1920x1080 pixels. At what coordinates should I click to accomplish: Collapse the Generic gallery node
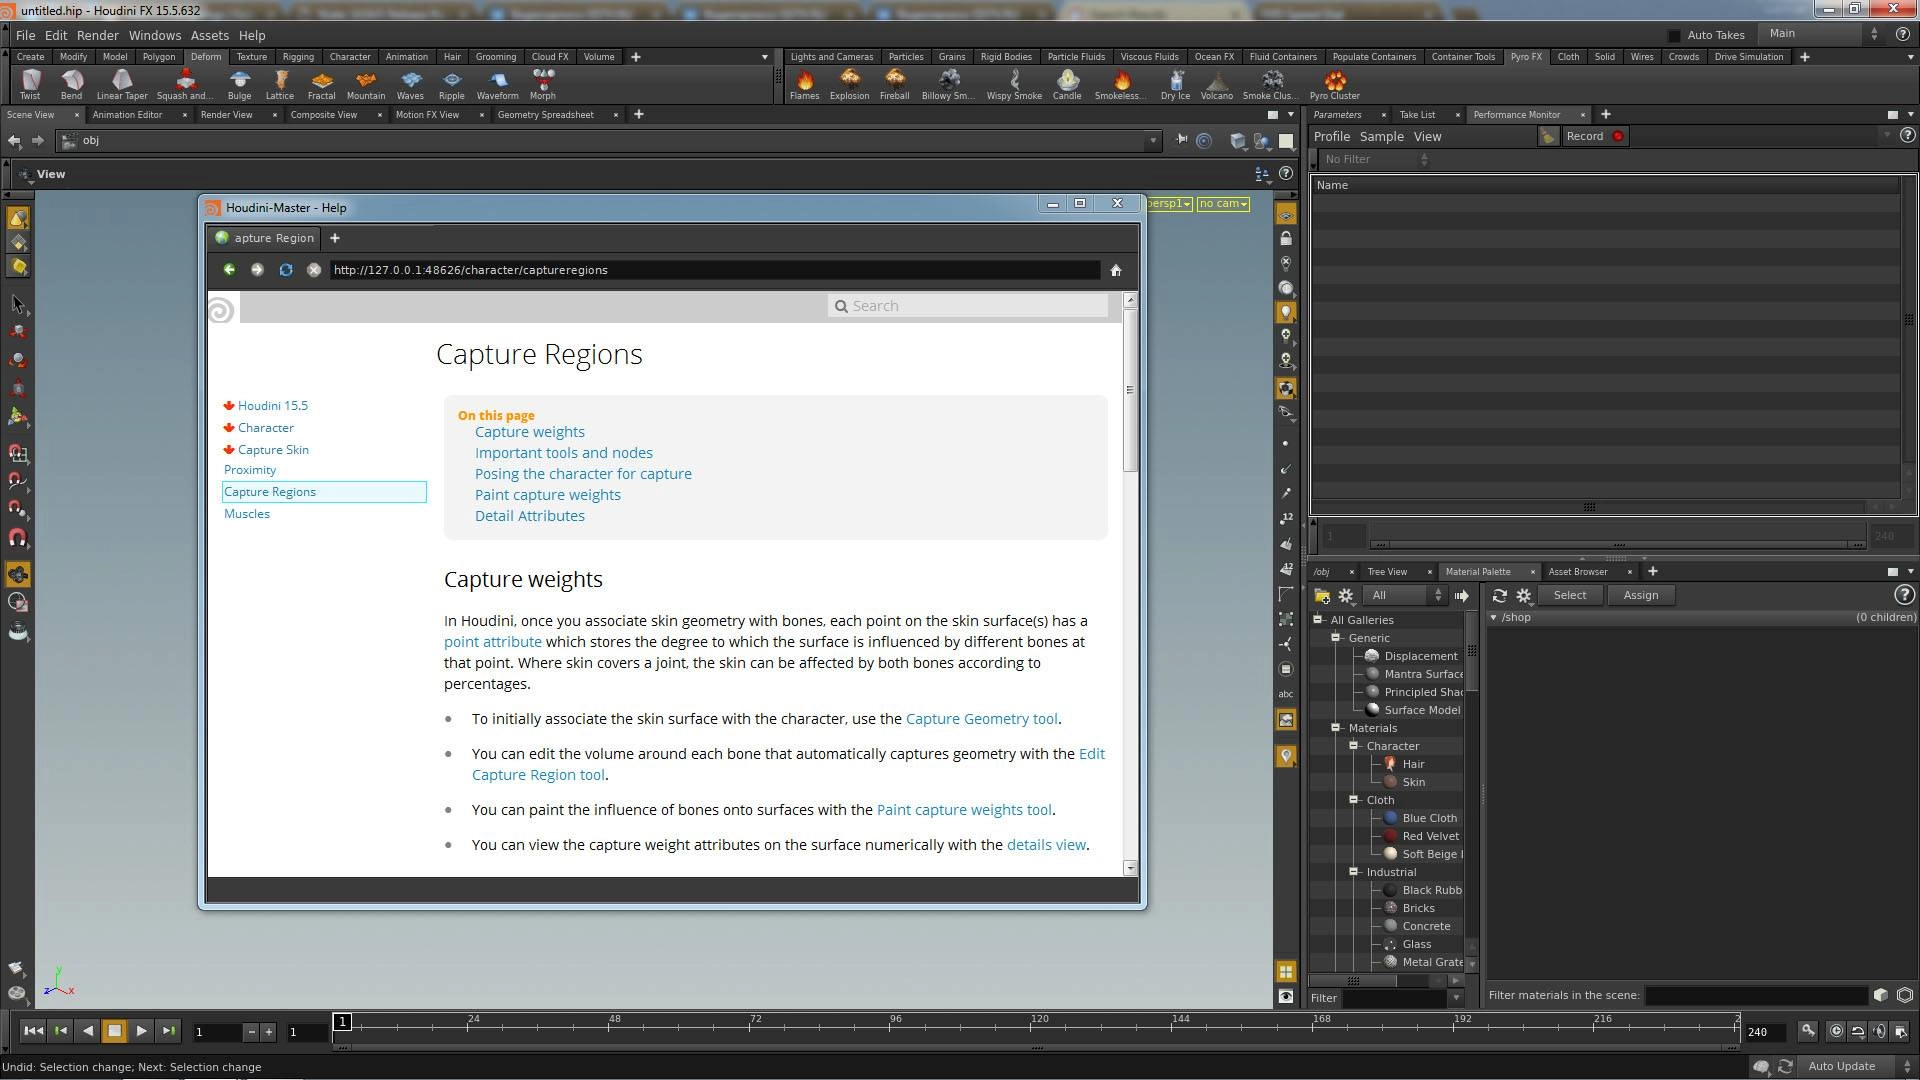coord(1336,638)
